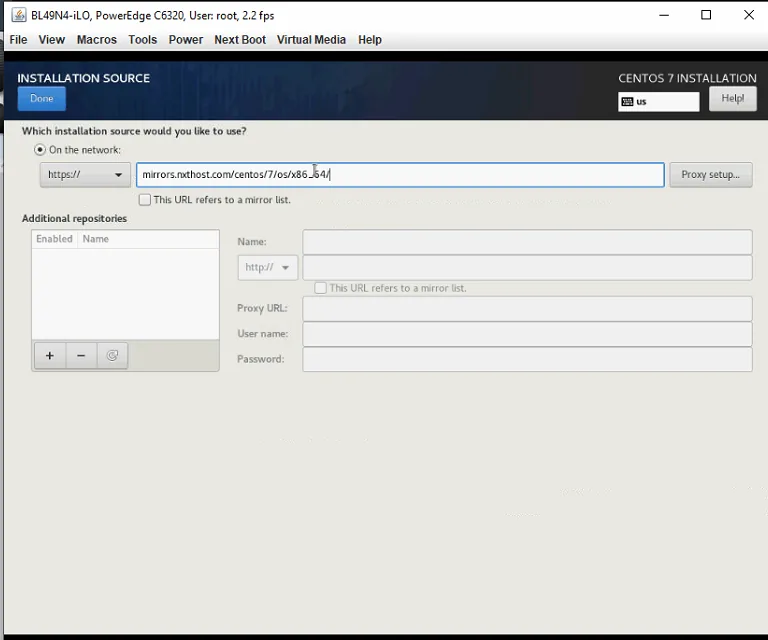Image resolution: width=768 pixels, height=640 pixels.
Task: Click the installation source URL field
Action: pos(400,175)
